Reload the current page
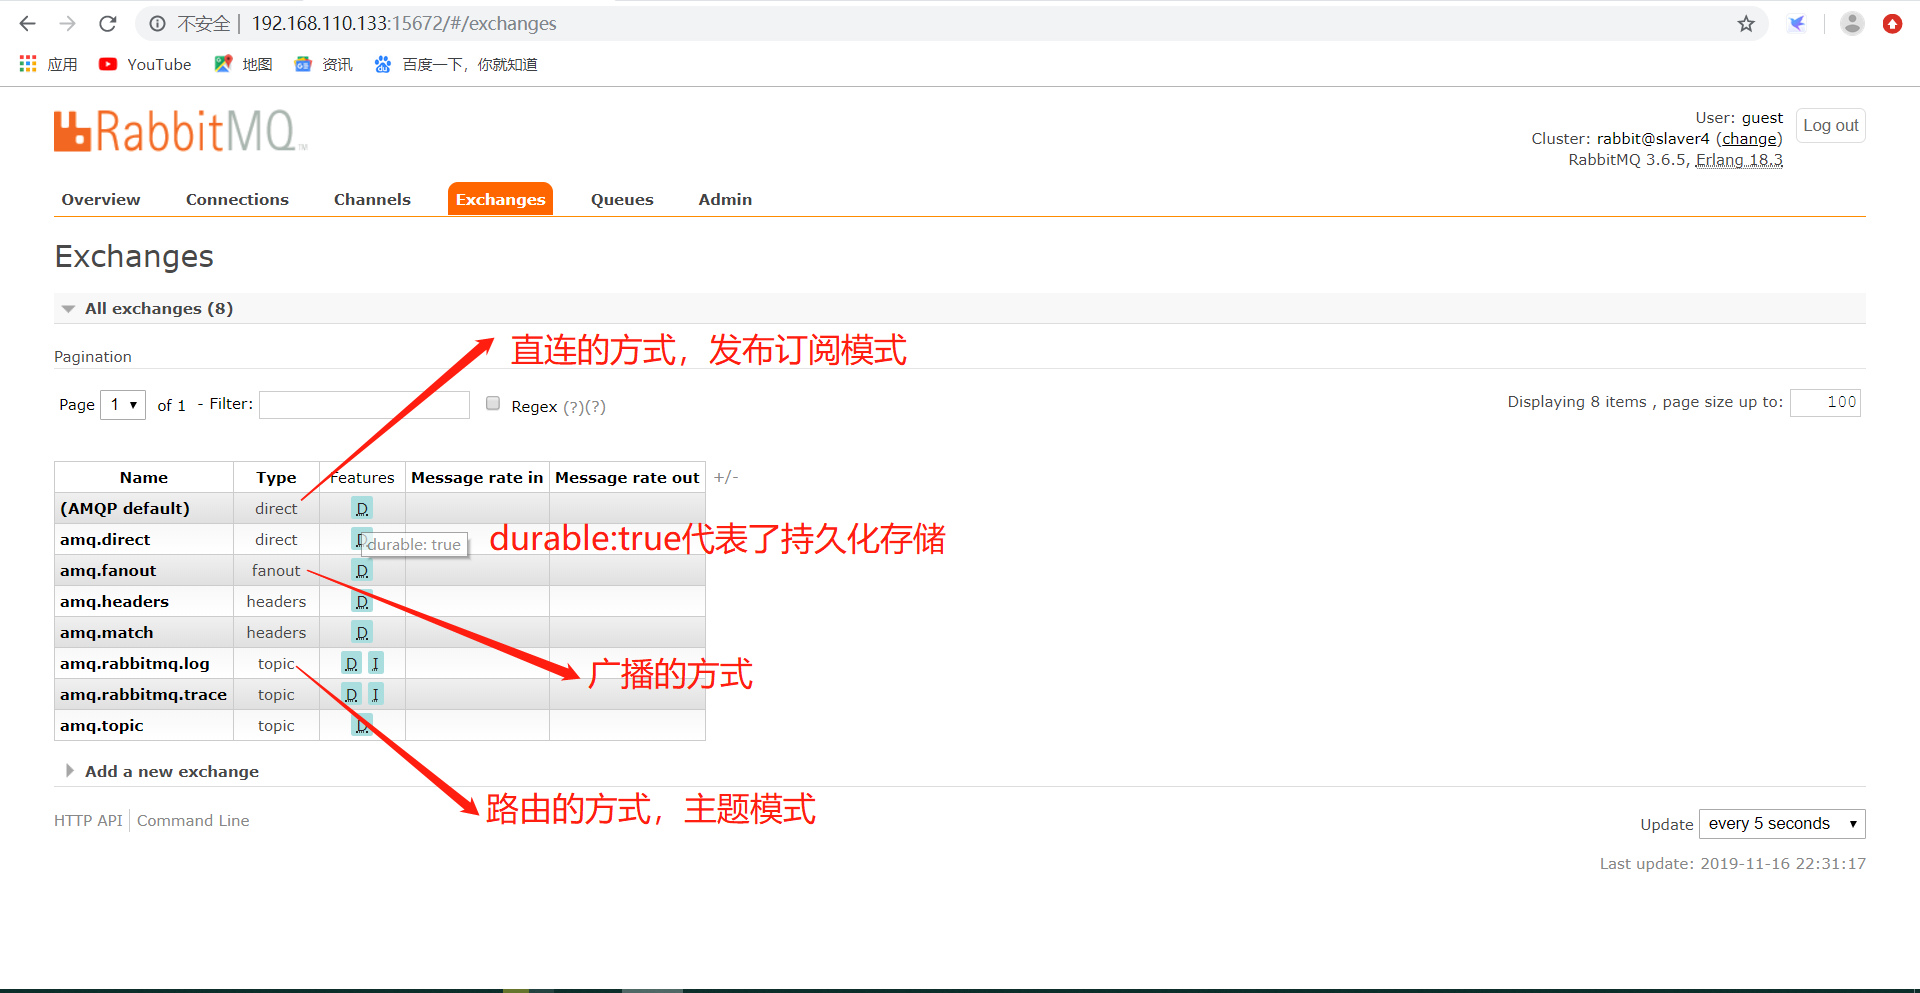The height and width of the screenshot is (993, 1920). coord(107,23)
